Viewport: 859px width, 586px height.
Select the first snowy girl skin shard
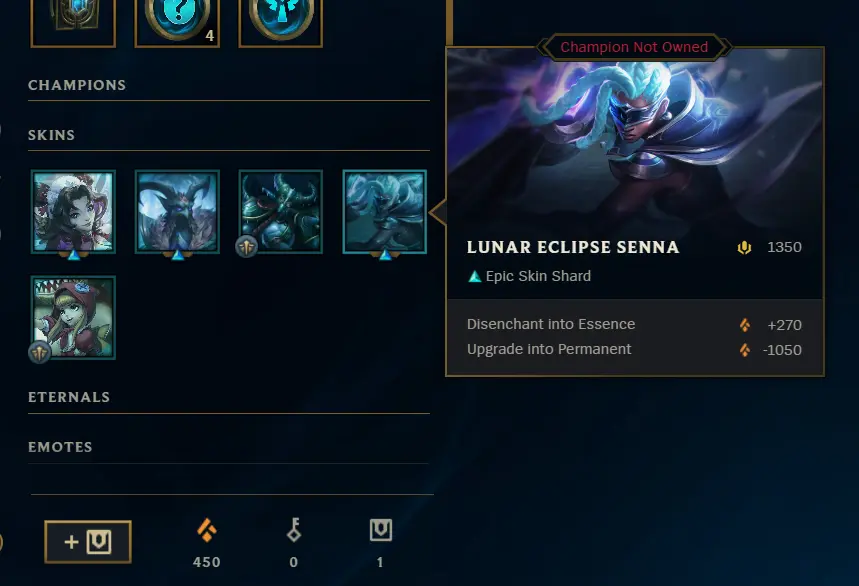73,212
